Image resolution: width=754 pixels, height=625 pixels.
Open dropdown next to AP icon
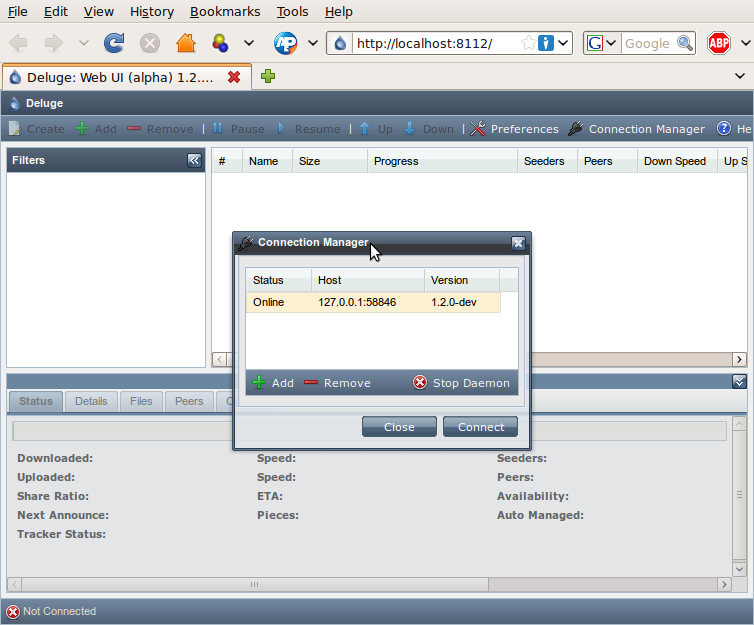[x=313, y=43]
